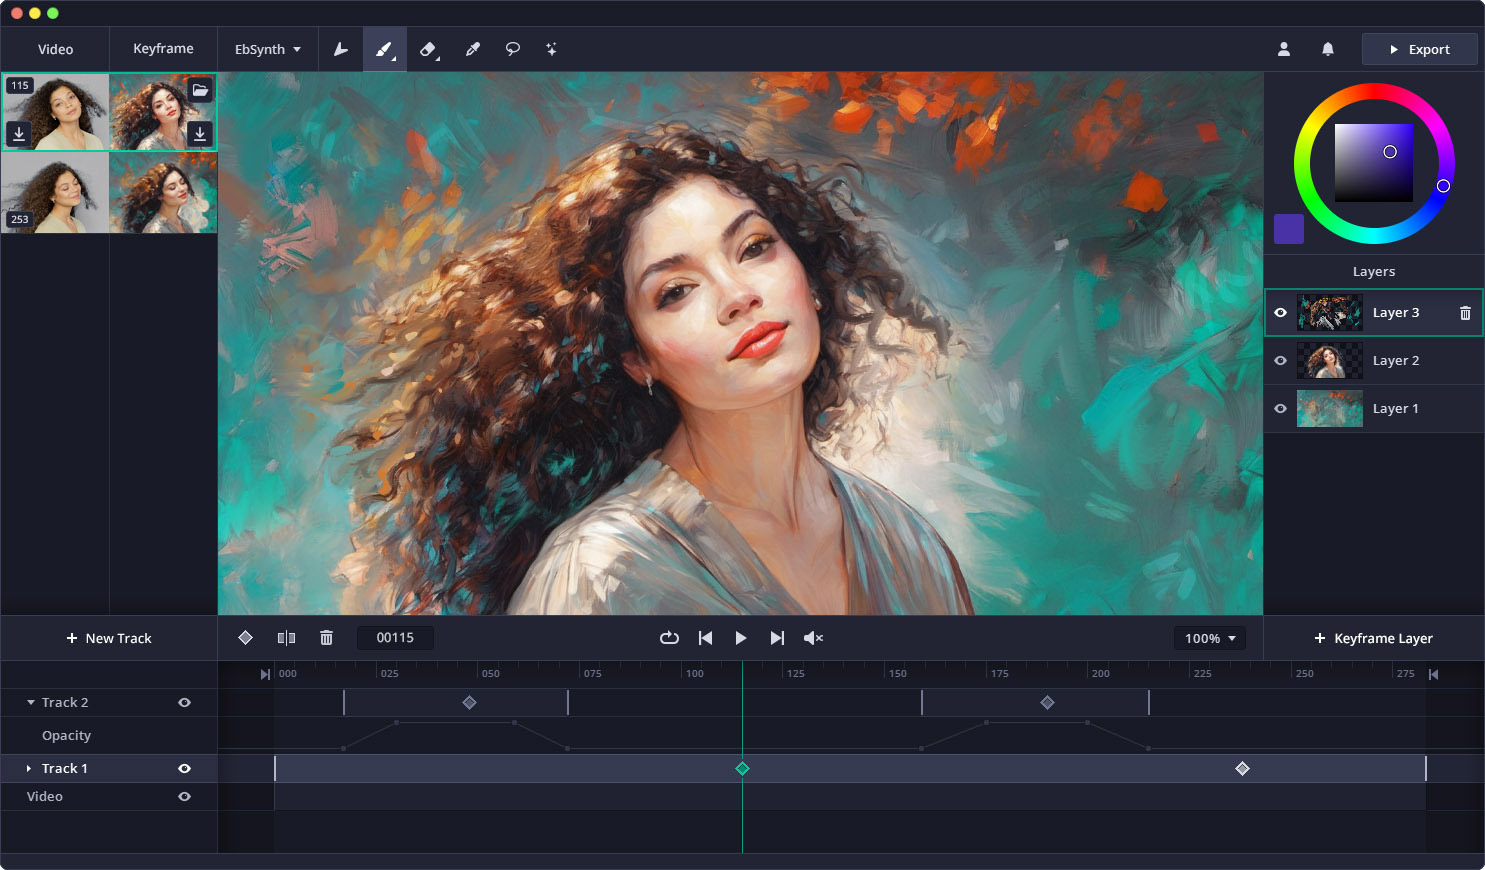Click the purple current color swatch
1485x870 pixels.
coord(1288,229)
